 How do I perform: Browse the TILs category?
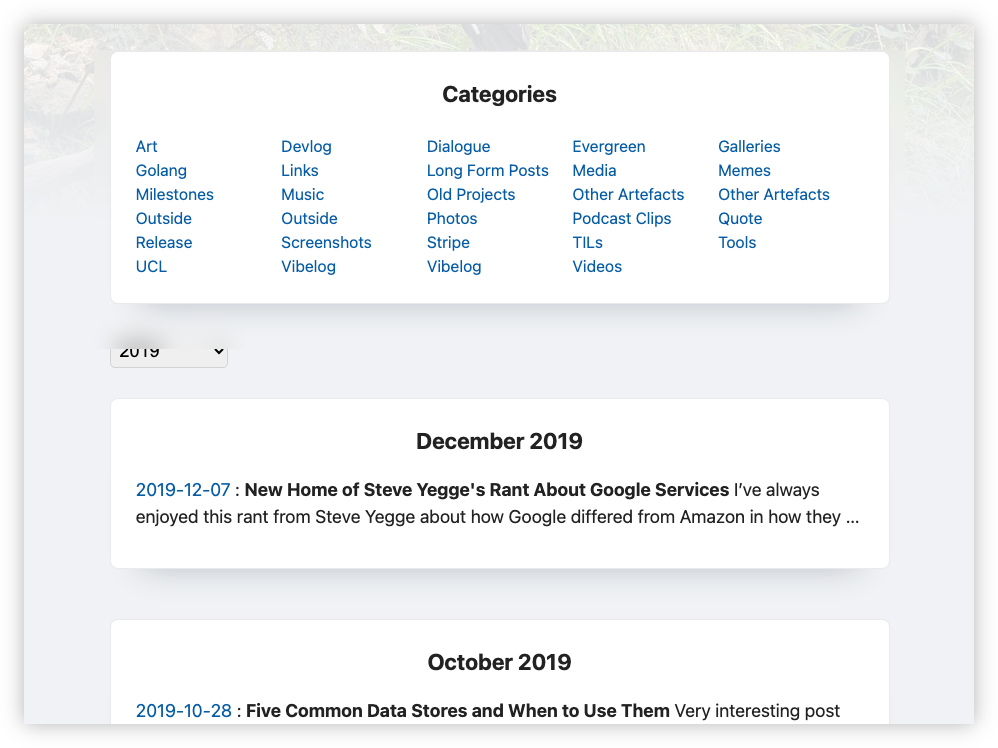587,243
